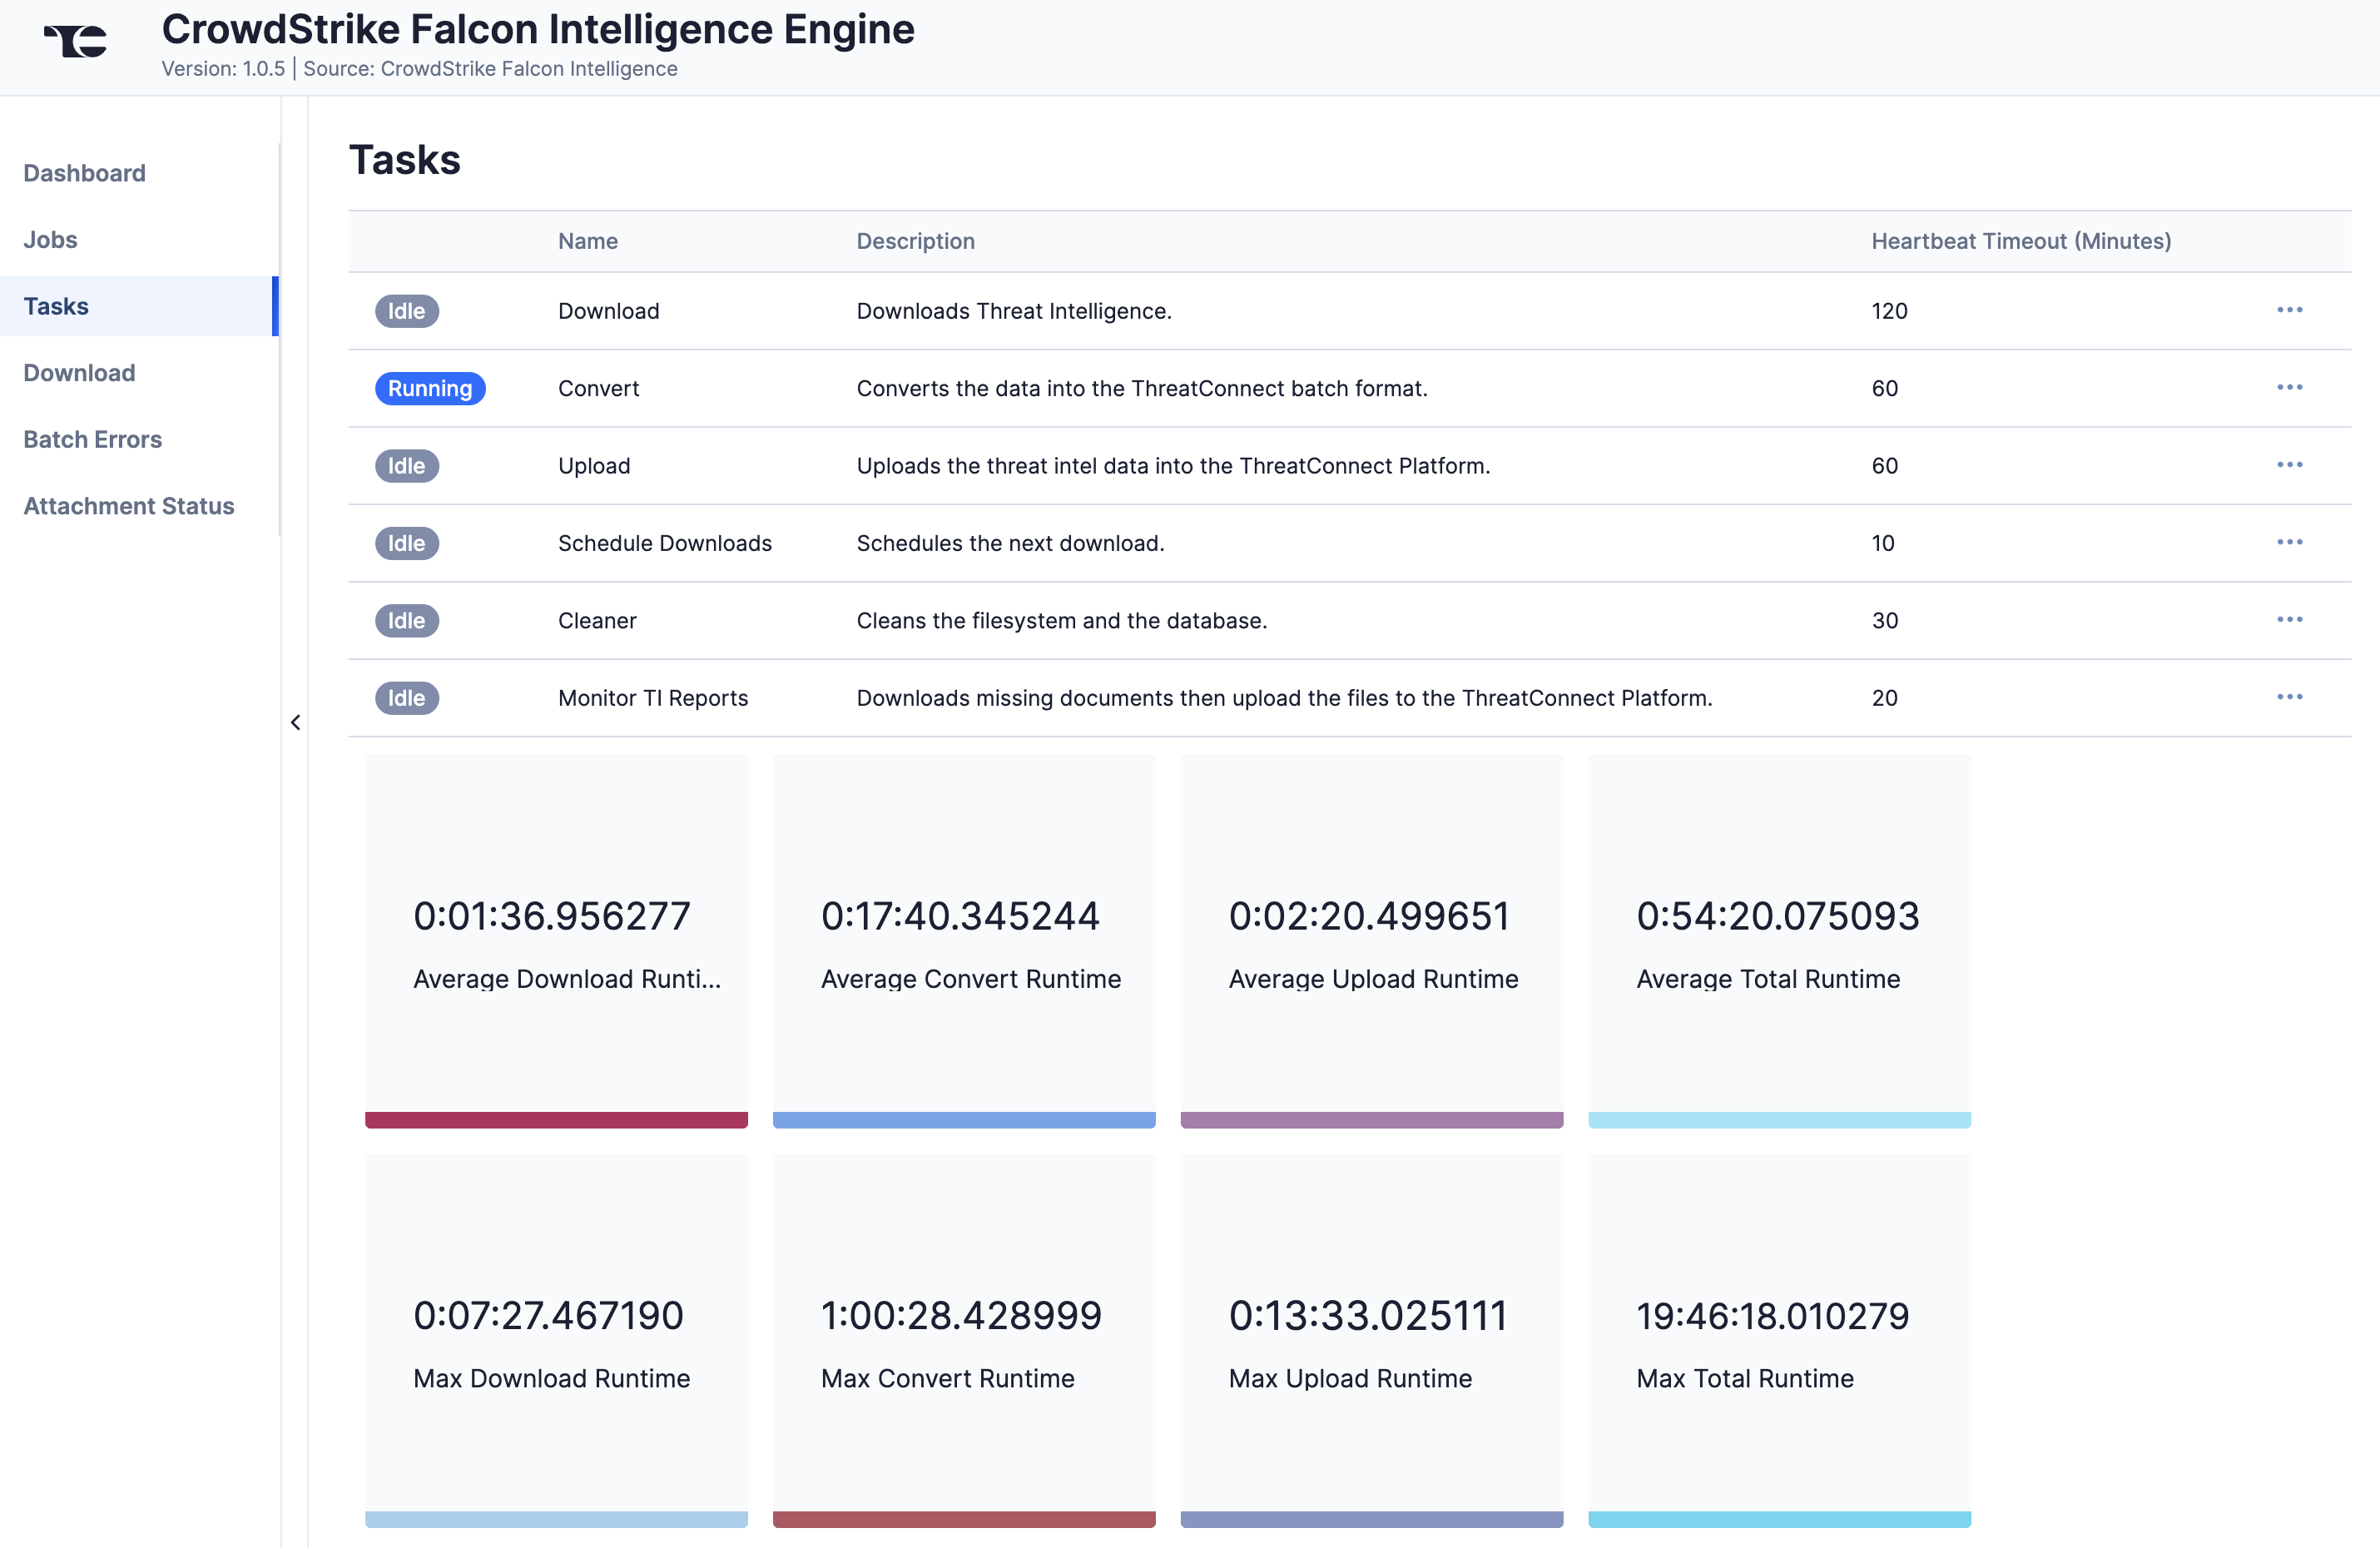Open the actions menu for Monitor TI Reports
Screen dimensions: 2380x1548
[2291, 697]
